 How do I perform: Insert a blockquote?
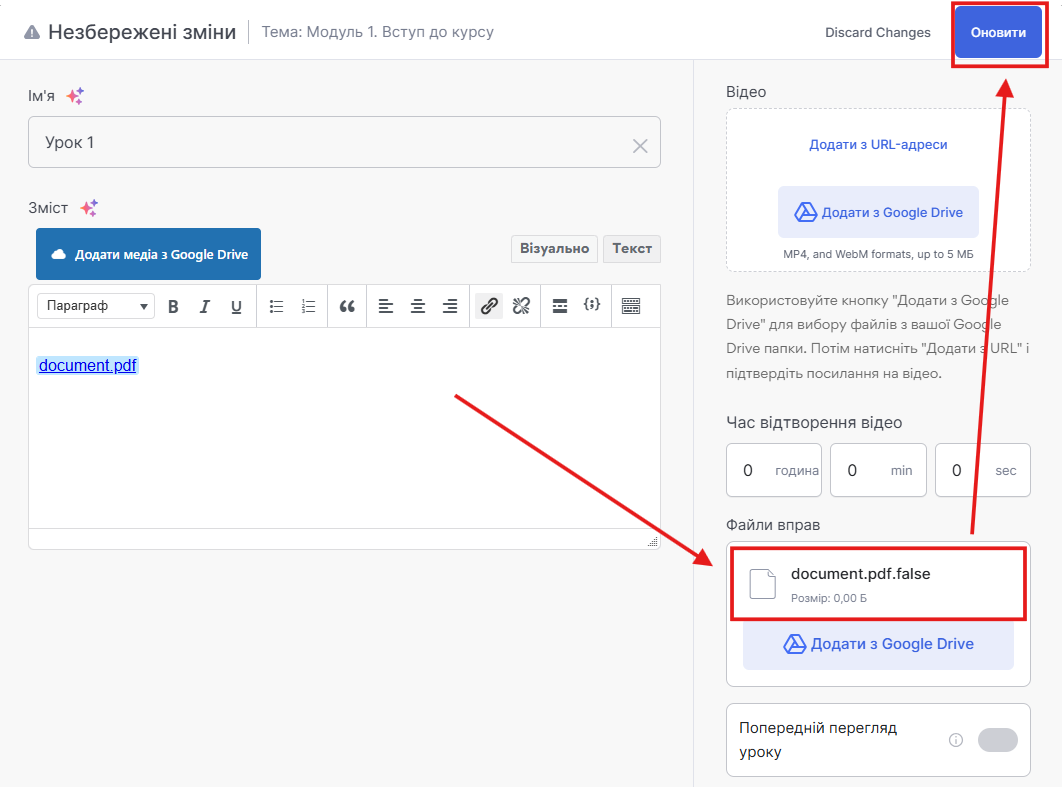coord(347,307)
